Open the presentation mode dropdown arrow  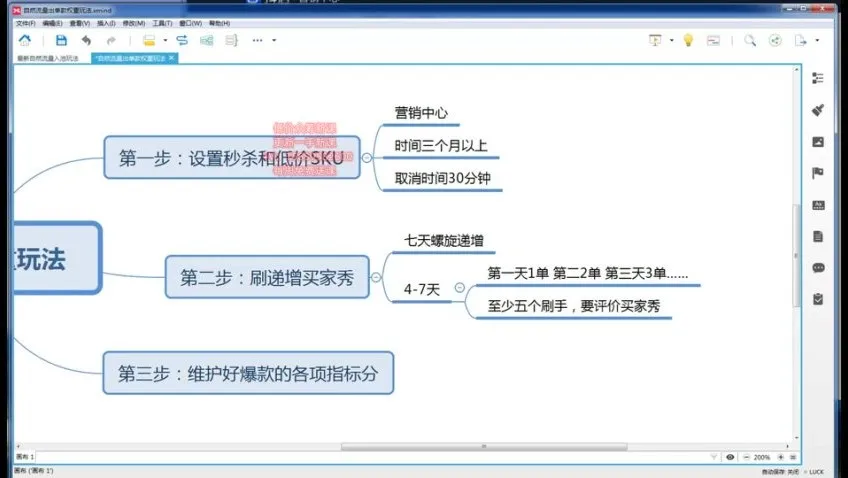click(672, 40)
